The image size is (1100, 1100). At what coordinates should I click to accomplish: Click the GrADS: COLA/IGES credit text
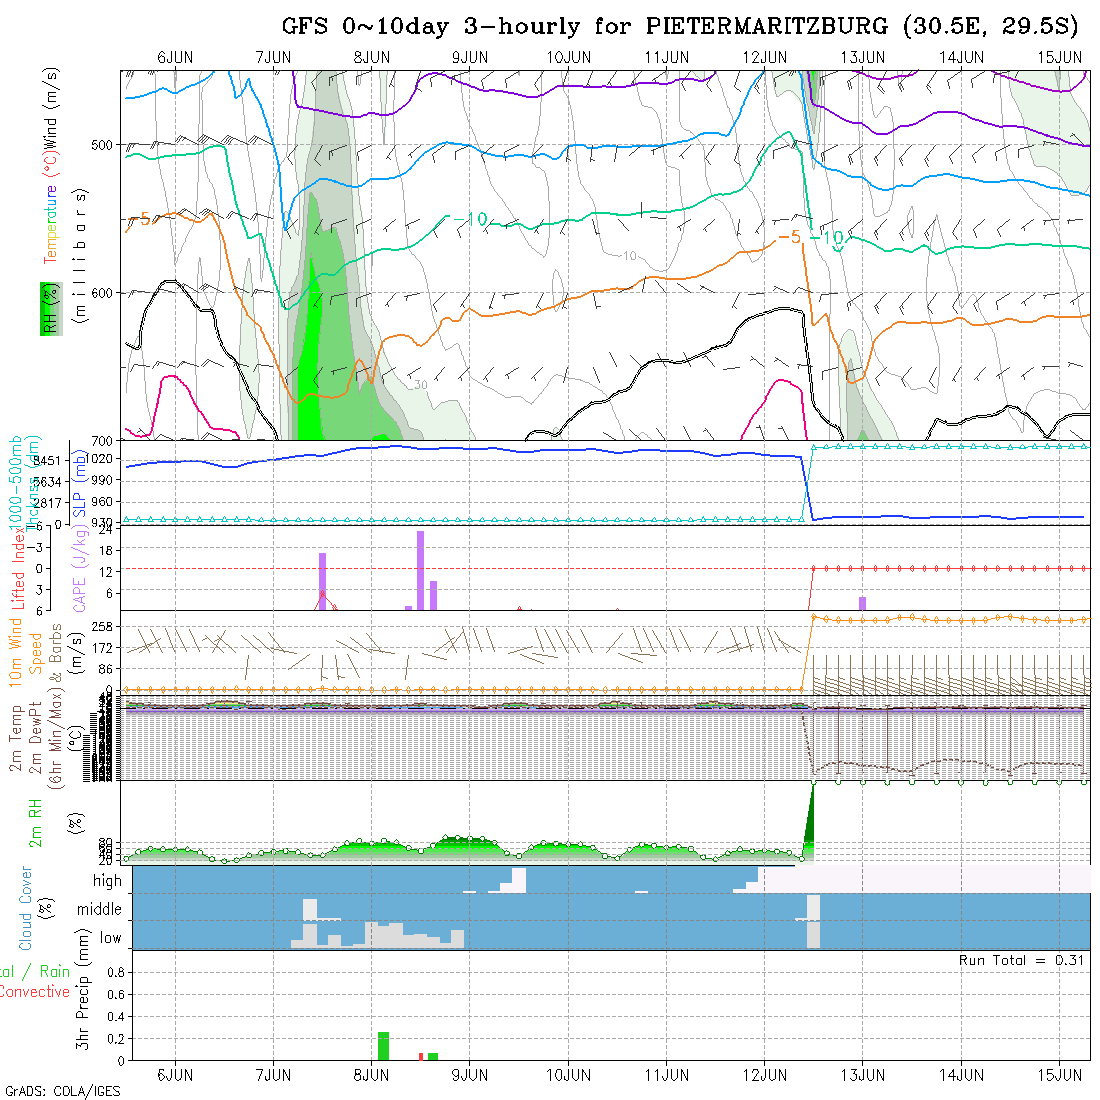(x=62, y=1091)
